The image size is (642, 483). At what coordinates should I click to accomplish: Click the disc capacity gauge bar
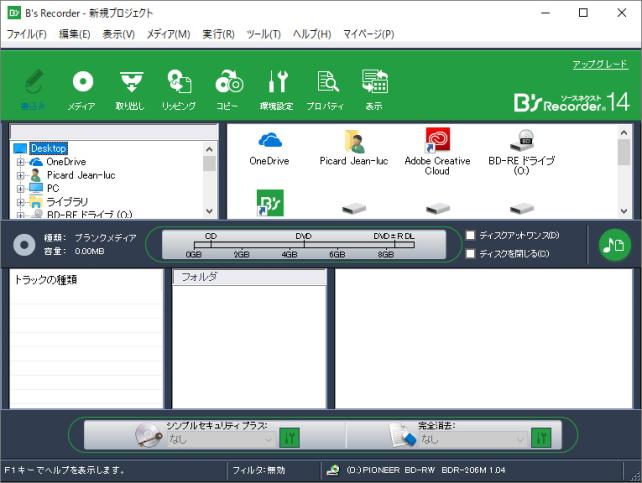pyautogui.click(x=304, y=245)
